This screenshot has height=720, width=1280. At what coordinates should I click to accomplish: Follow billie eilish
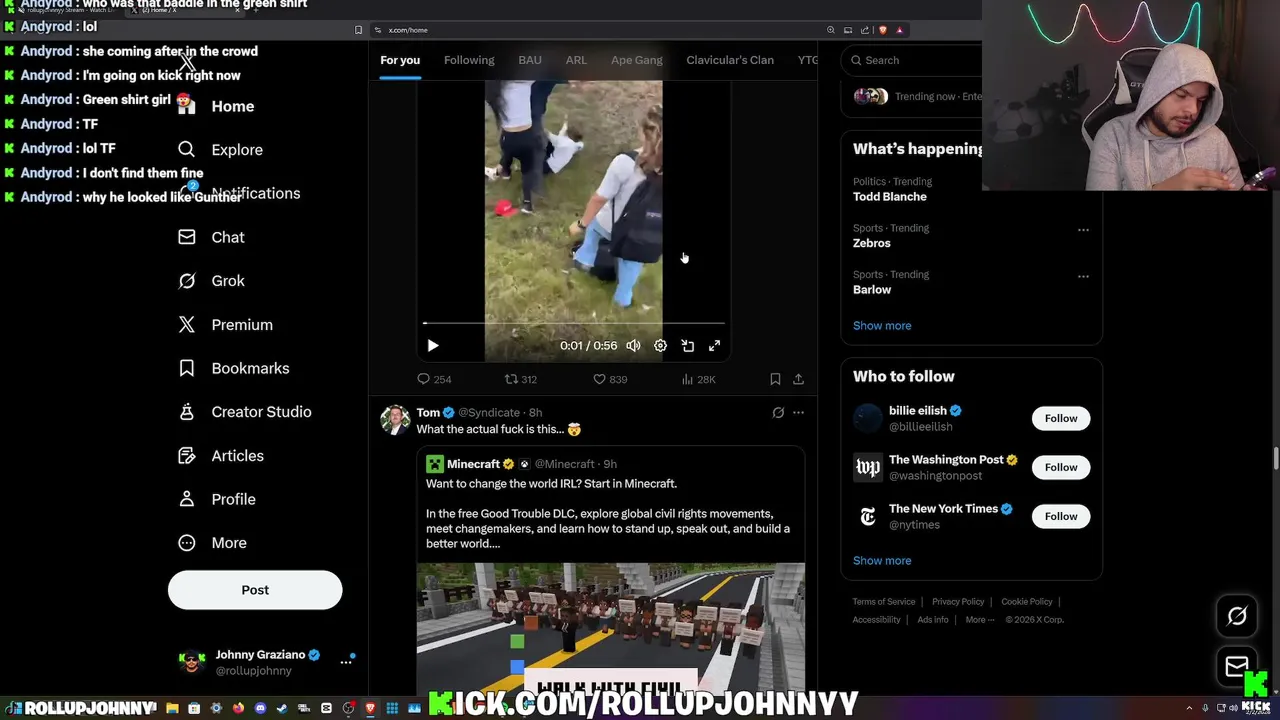pyautogui.click(x=1061, y=419)
